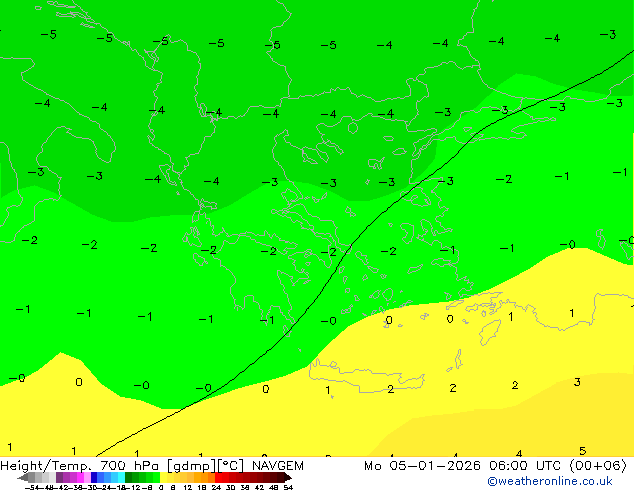Screen dimensions: 634x490
Task: Click the cyan swatch in the color legend
Action: [121, 477]
